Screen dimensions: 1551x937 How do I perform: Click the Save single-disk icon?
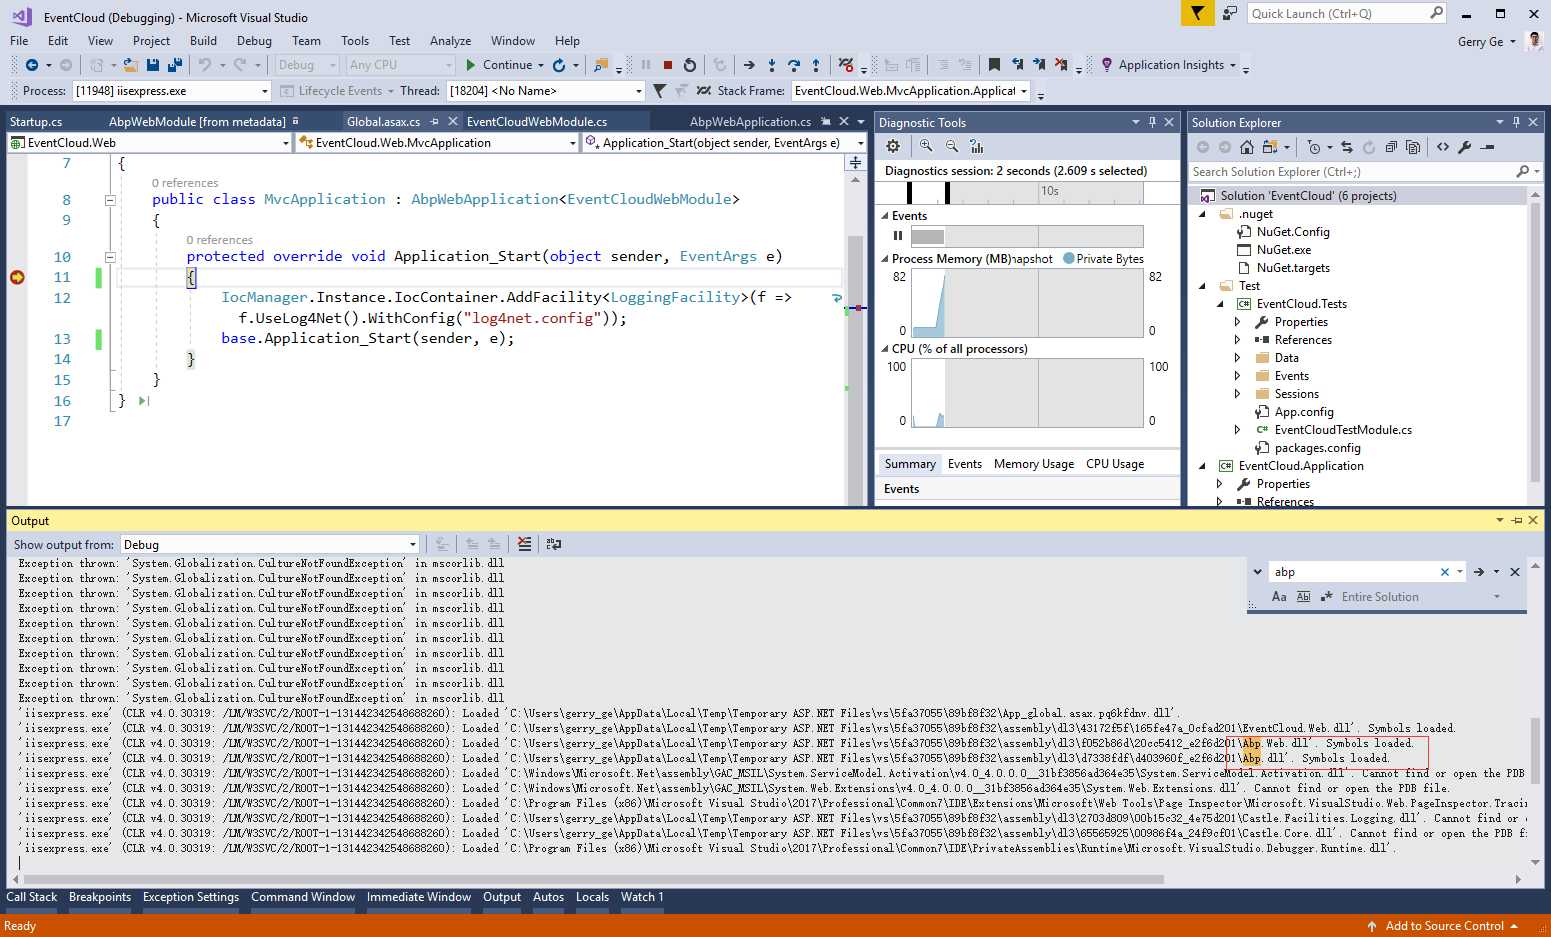click(x=153, y=65)
